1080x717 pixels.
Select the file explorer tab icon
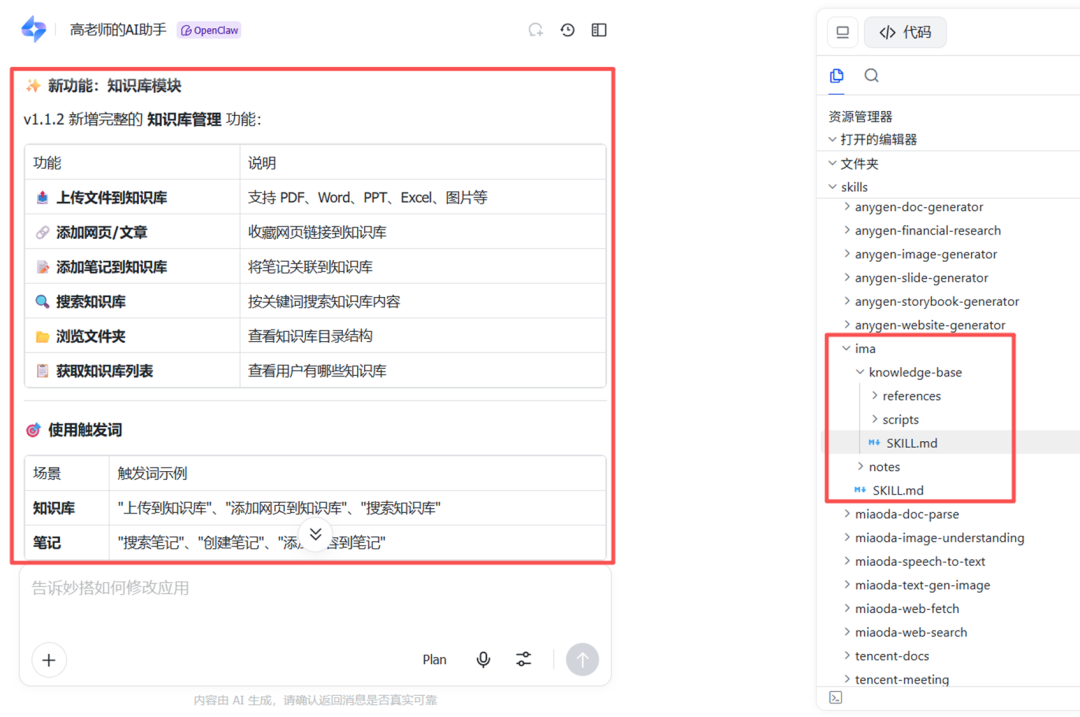pyautogui.click(x=837, y=75)
